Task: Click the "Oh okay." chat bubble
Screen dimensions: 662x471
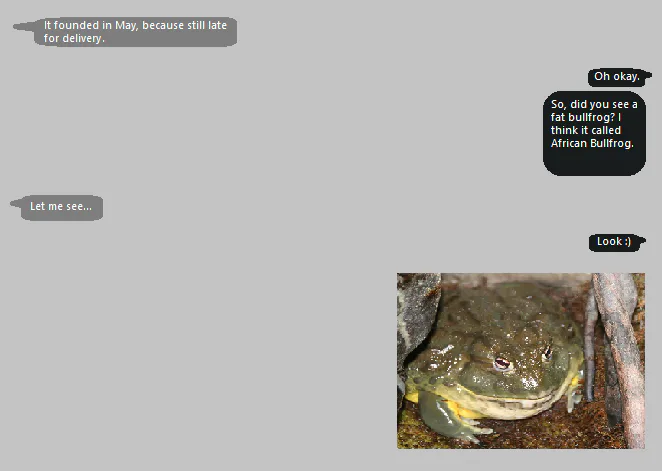Action: pos(616,77)
